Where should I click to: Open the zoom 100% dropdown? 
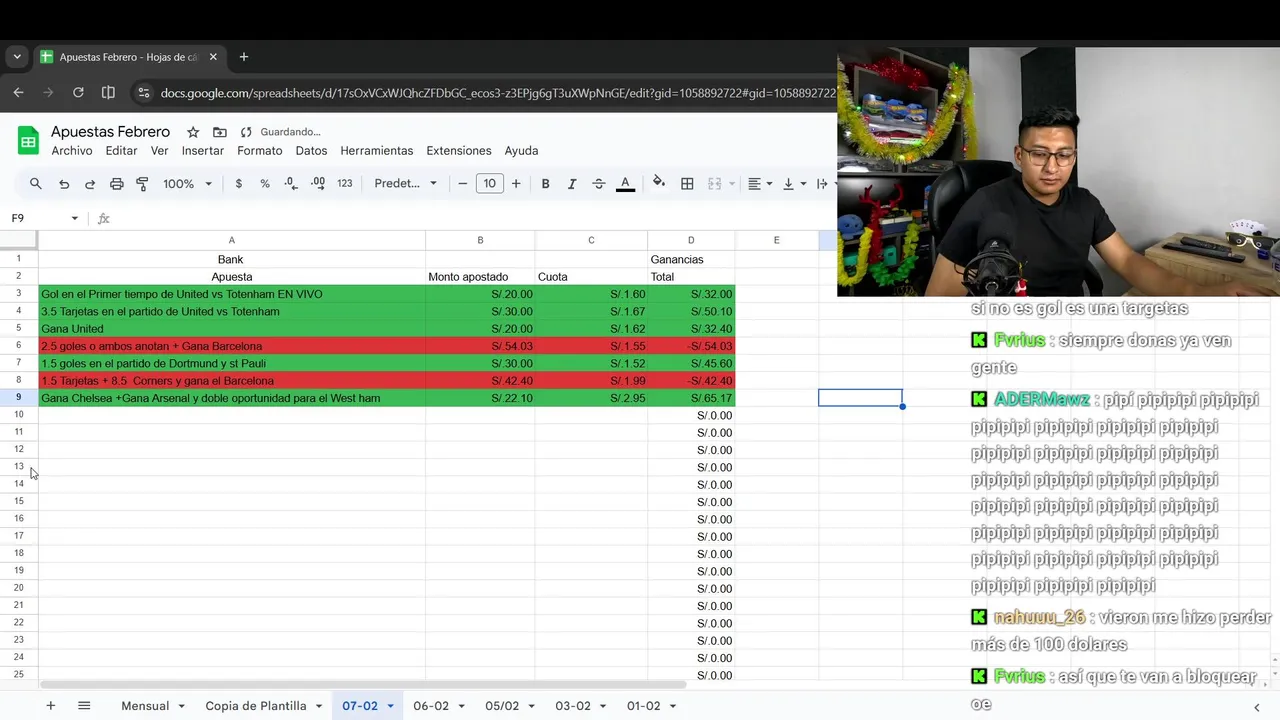[x=188, y=184]
